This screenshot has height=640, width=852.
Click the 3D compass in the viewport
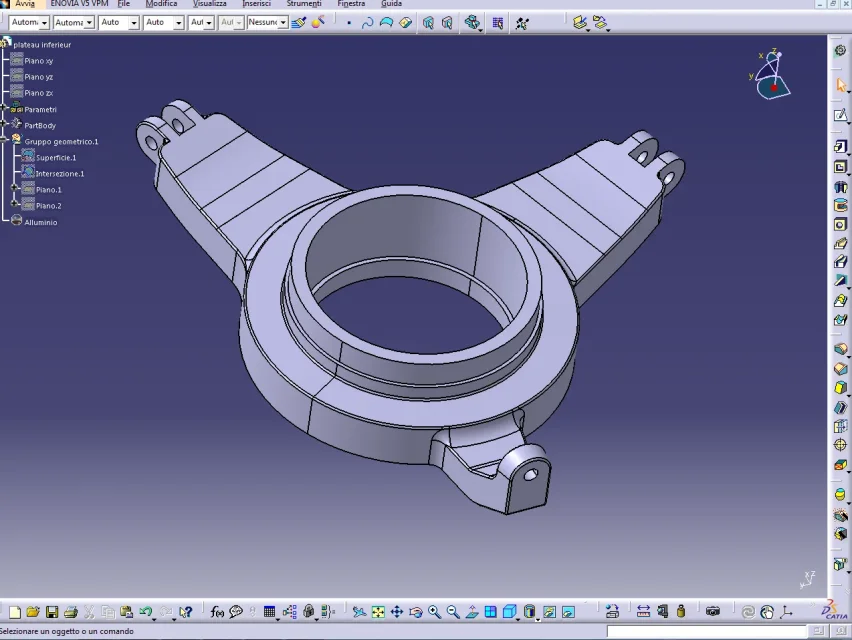[772, 74]
